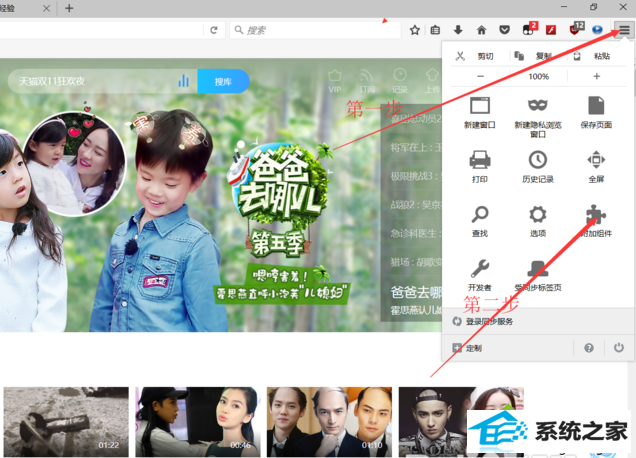Viewport: 636px width, 458px height.
Task: Zoom in with the plus button
Action: click(596, 76)
